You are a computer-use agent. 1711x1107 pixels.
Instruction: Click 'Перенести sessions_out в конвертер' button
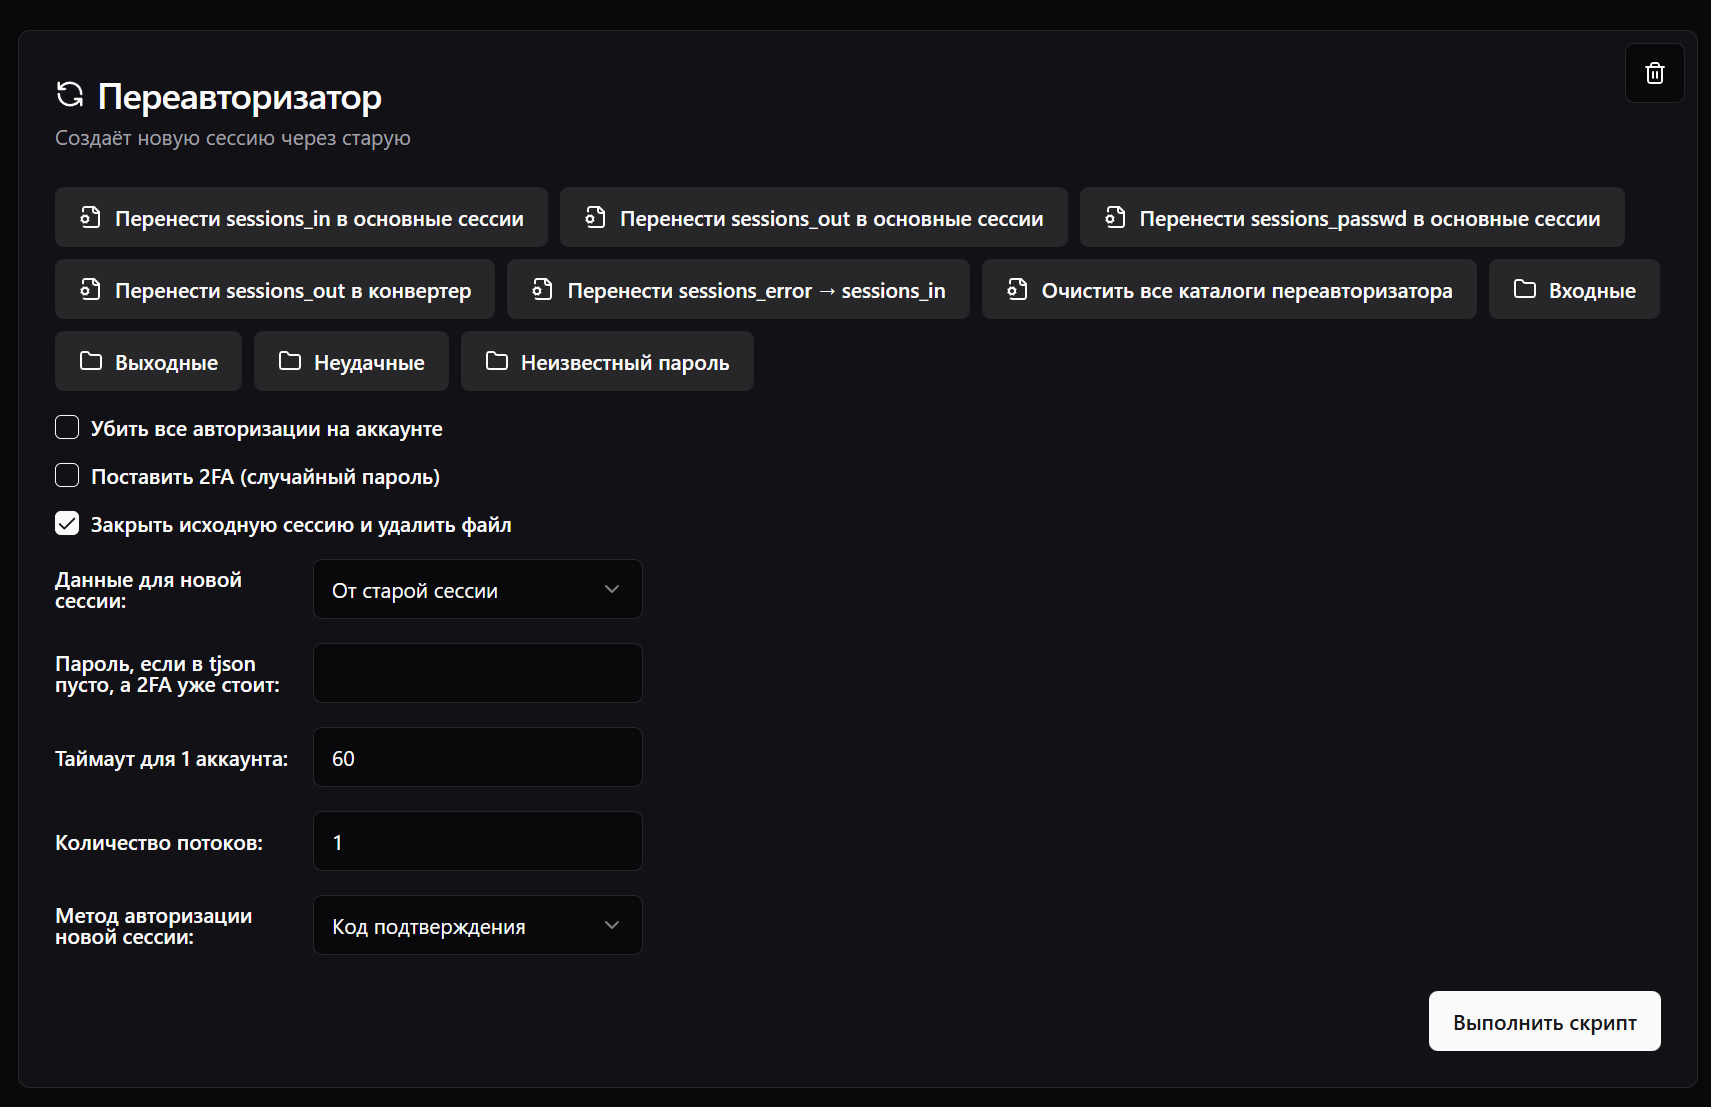click(x=275, y=290)
